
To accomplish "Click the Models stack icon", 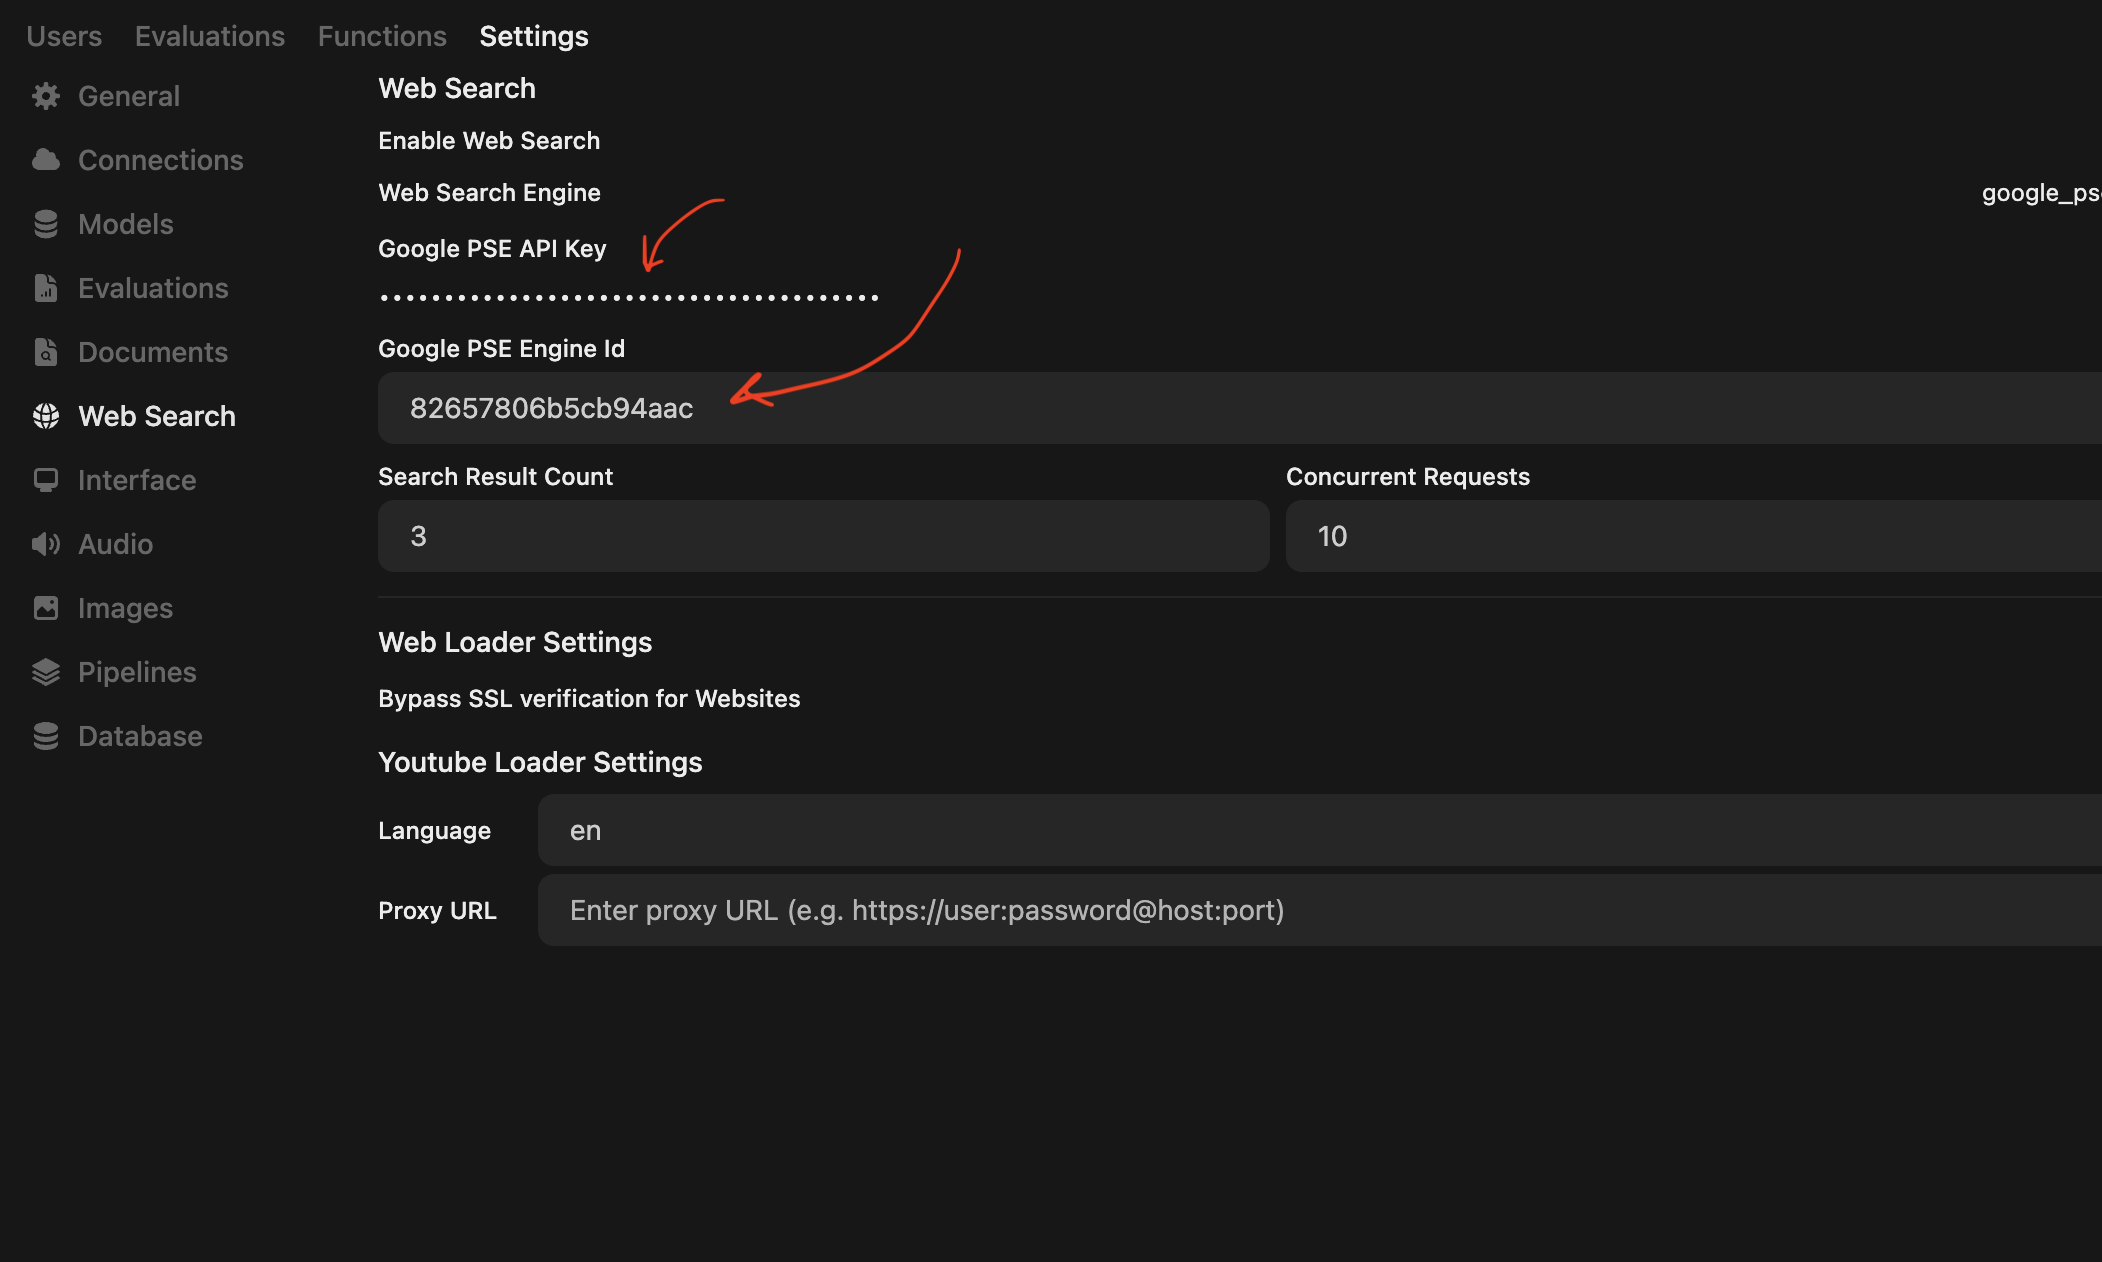I will click(46, 224).
